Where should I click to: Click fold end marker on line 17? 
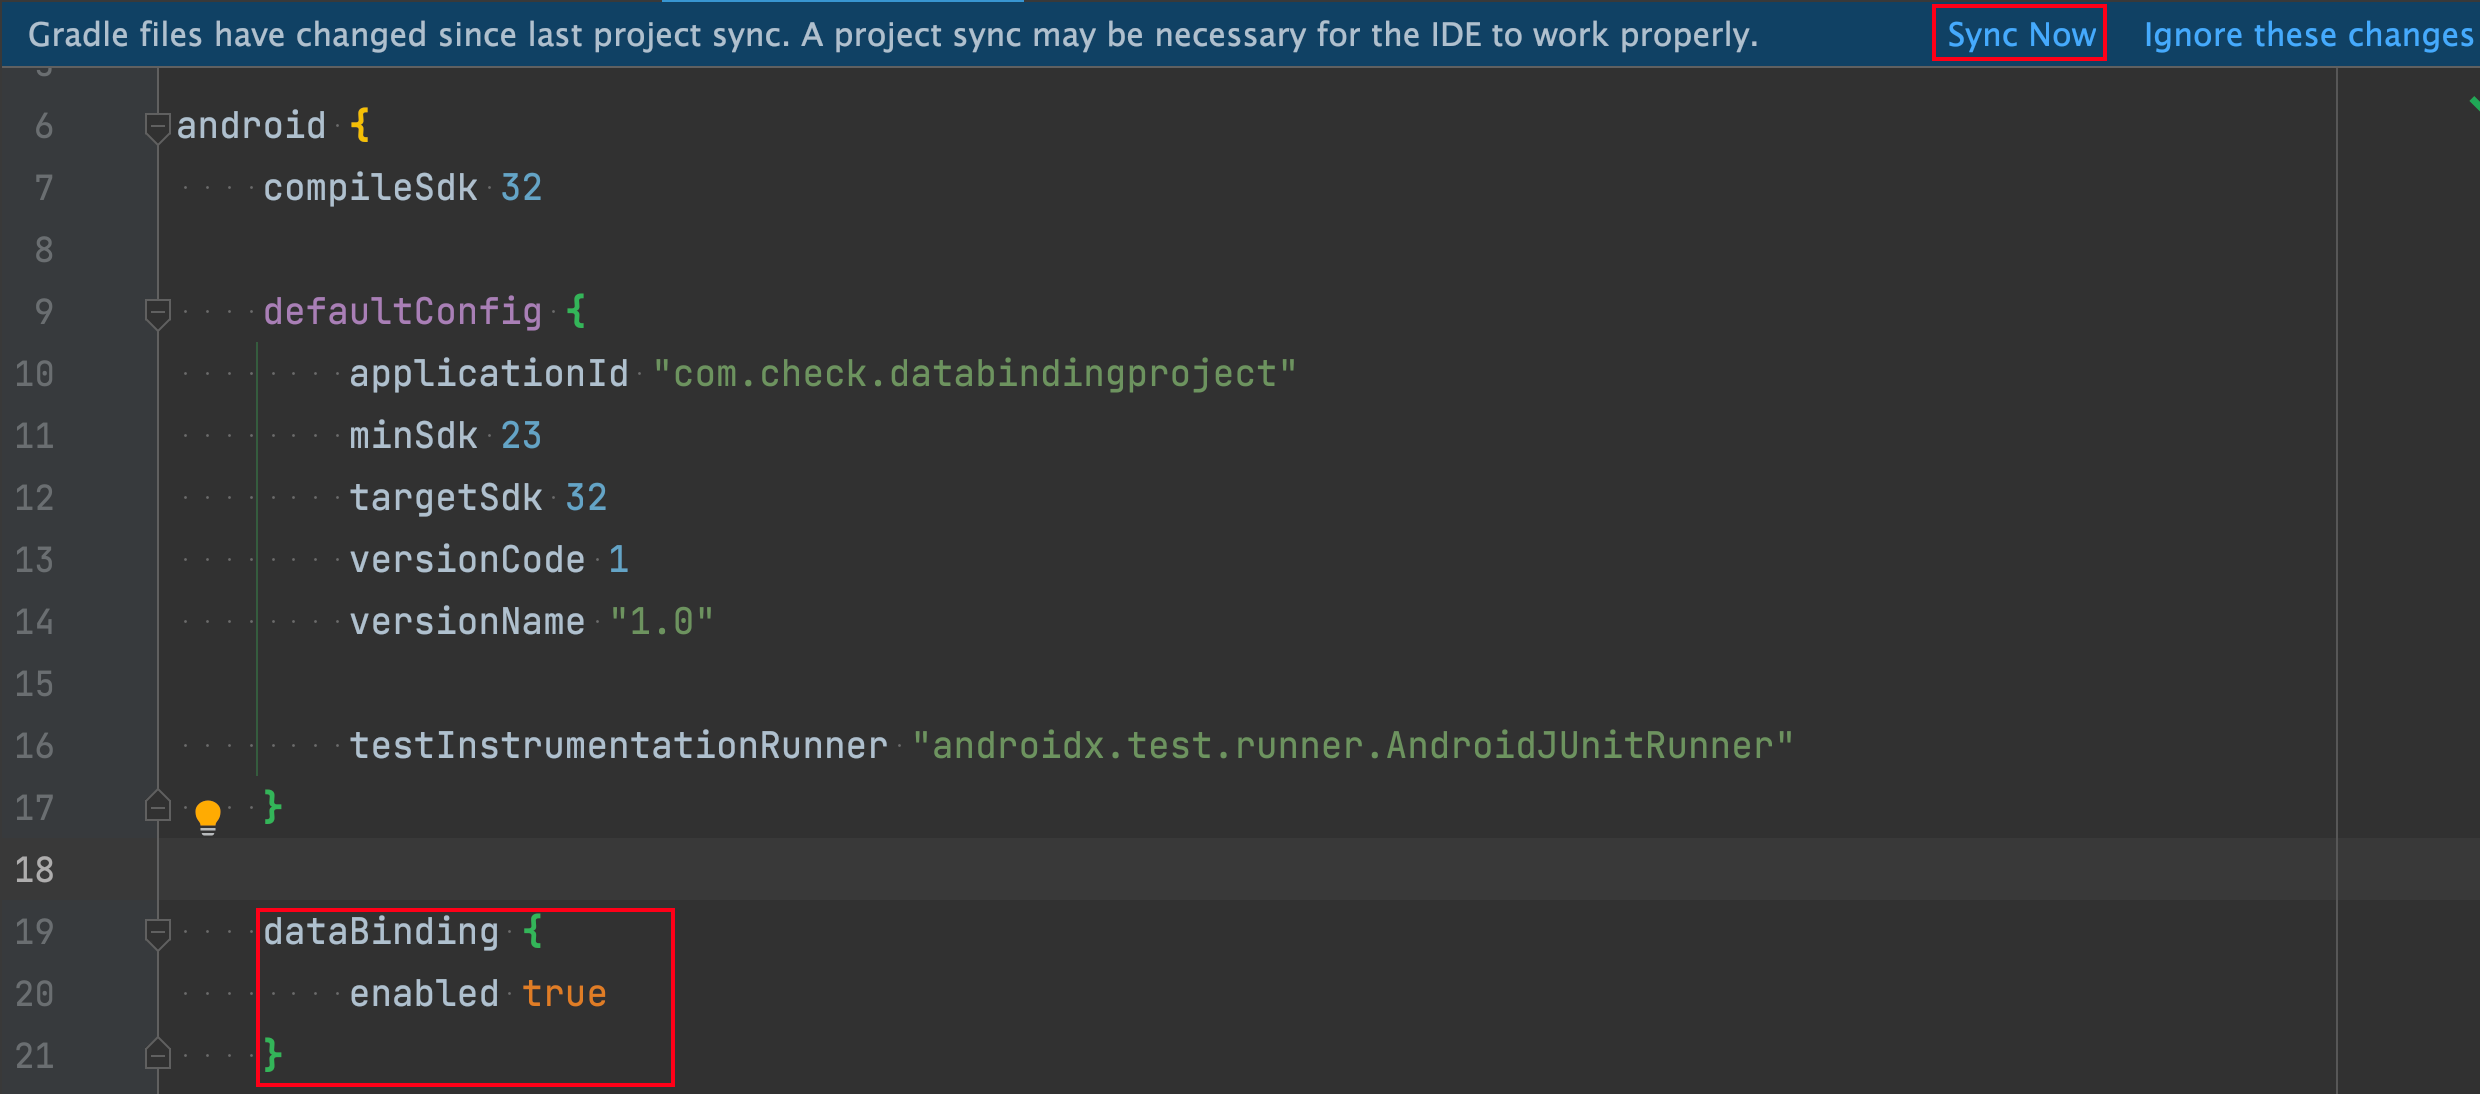[157, 806]
